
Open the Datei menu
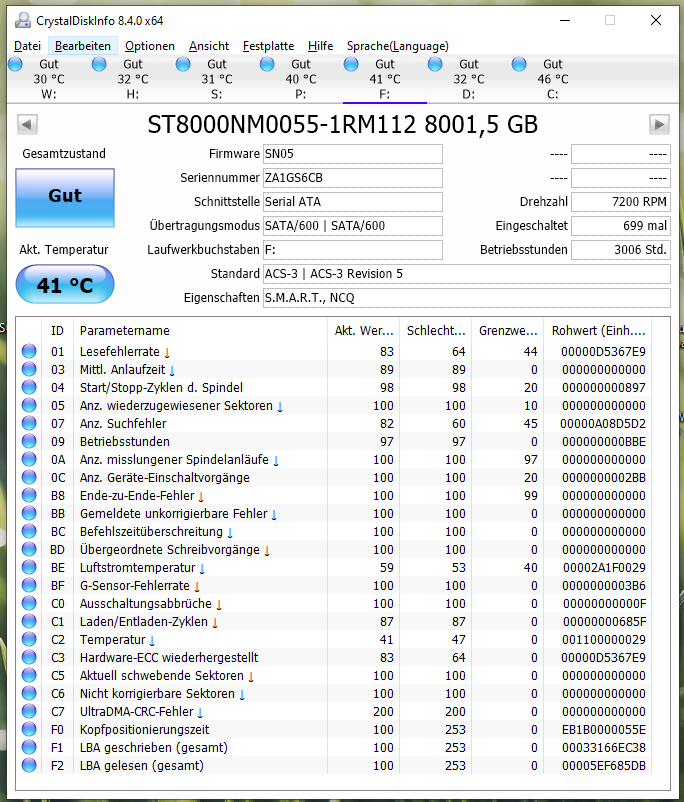(27, 46)
